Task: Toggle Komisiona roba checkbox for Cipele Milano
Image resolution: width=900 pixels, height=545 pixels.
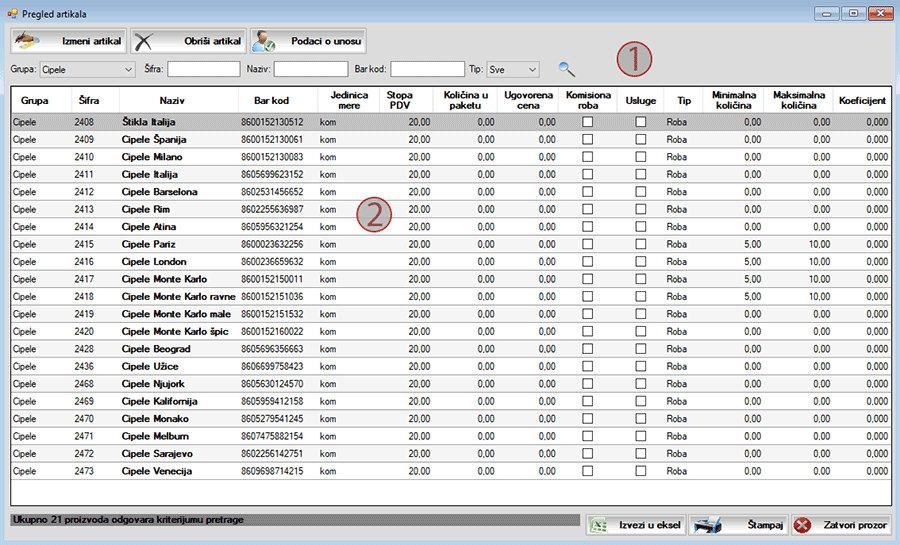Action: click(x=587, y=157)
